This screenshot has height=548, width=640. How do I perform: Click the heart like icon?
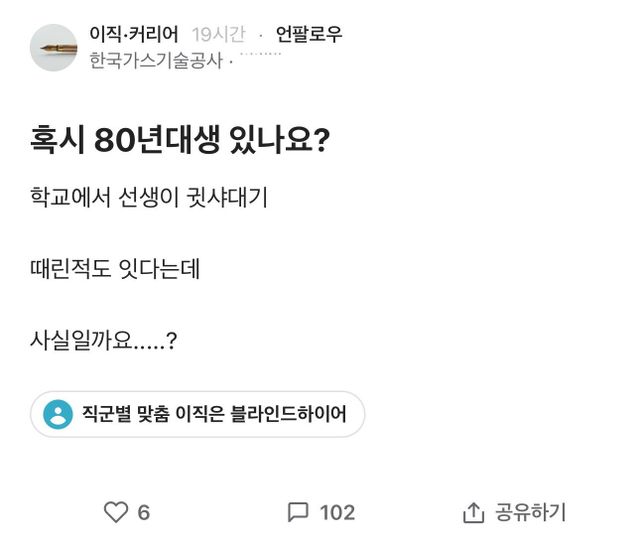pos(116,513)
